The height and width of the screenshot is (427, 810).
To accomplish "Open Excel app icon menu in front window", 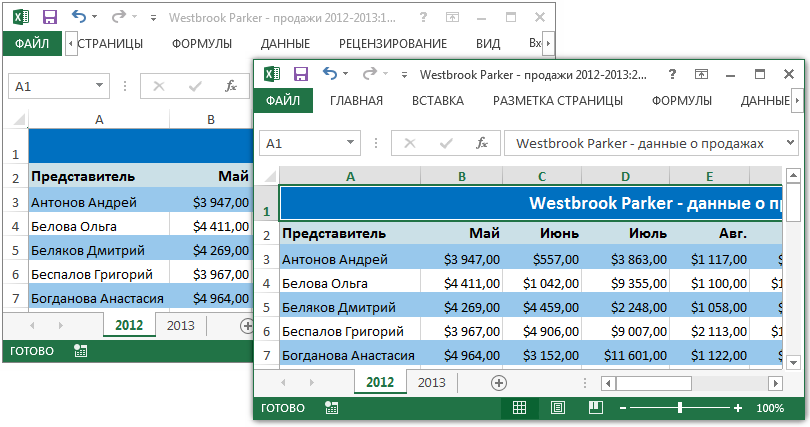I will tap(272, 74).
